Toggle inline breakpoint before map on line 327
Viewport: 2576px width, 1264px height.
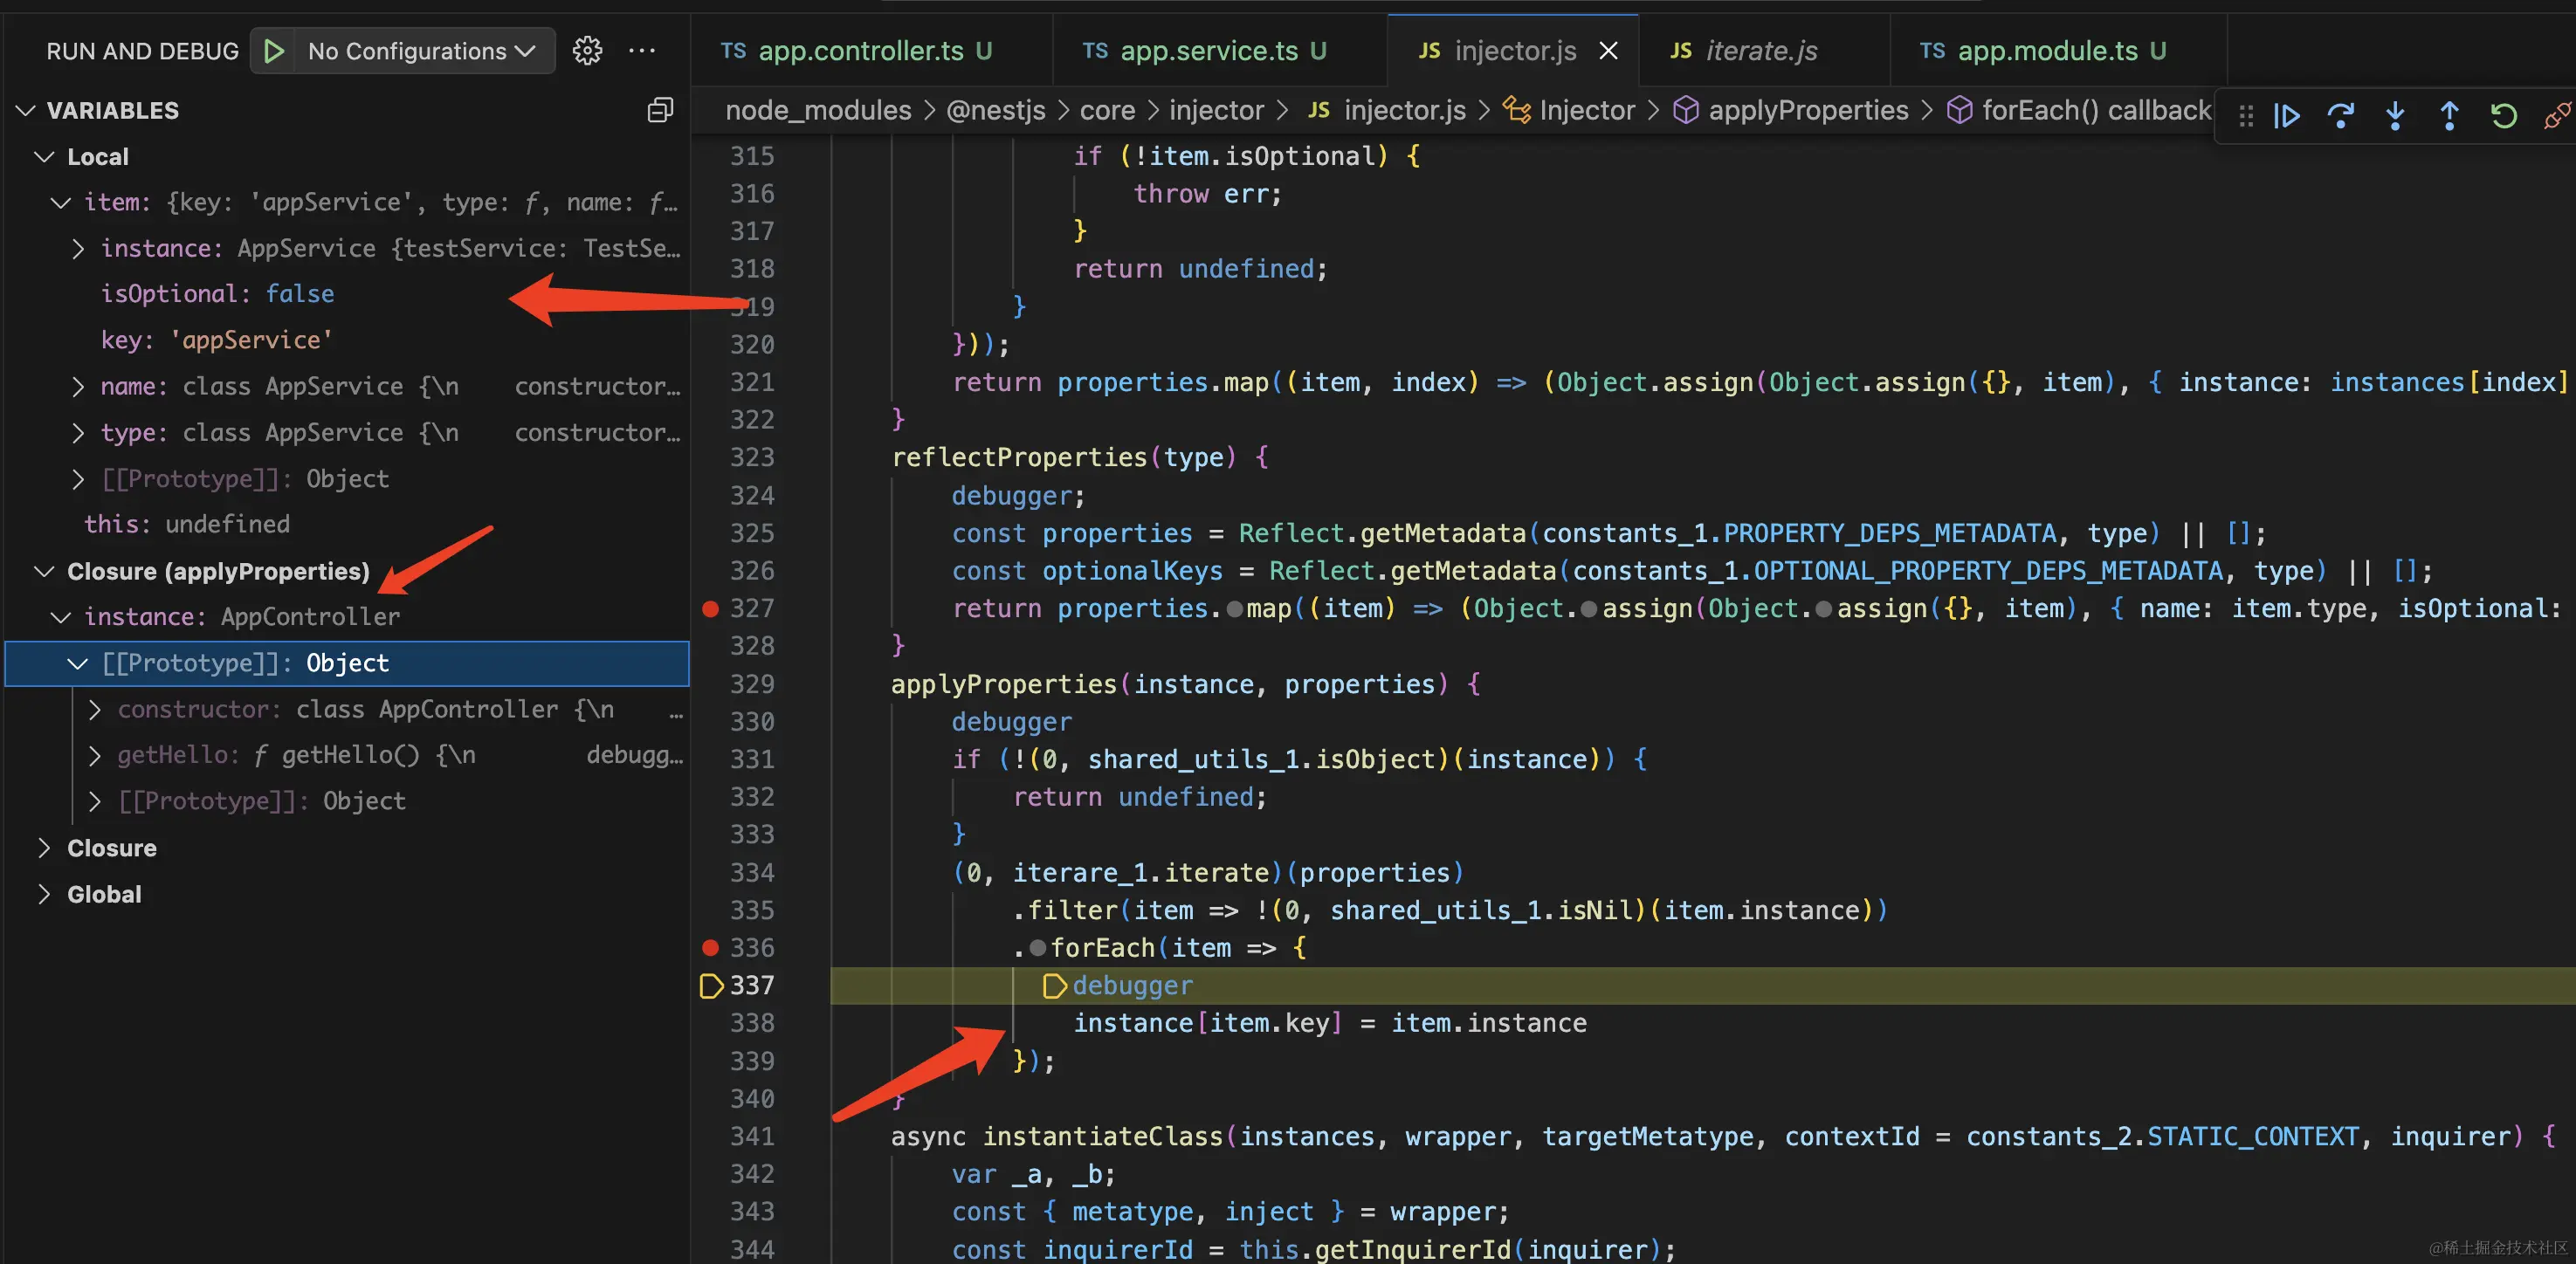(1234, 609)
